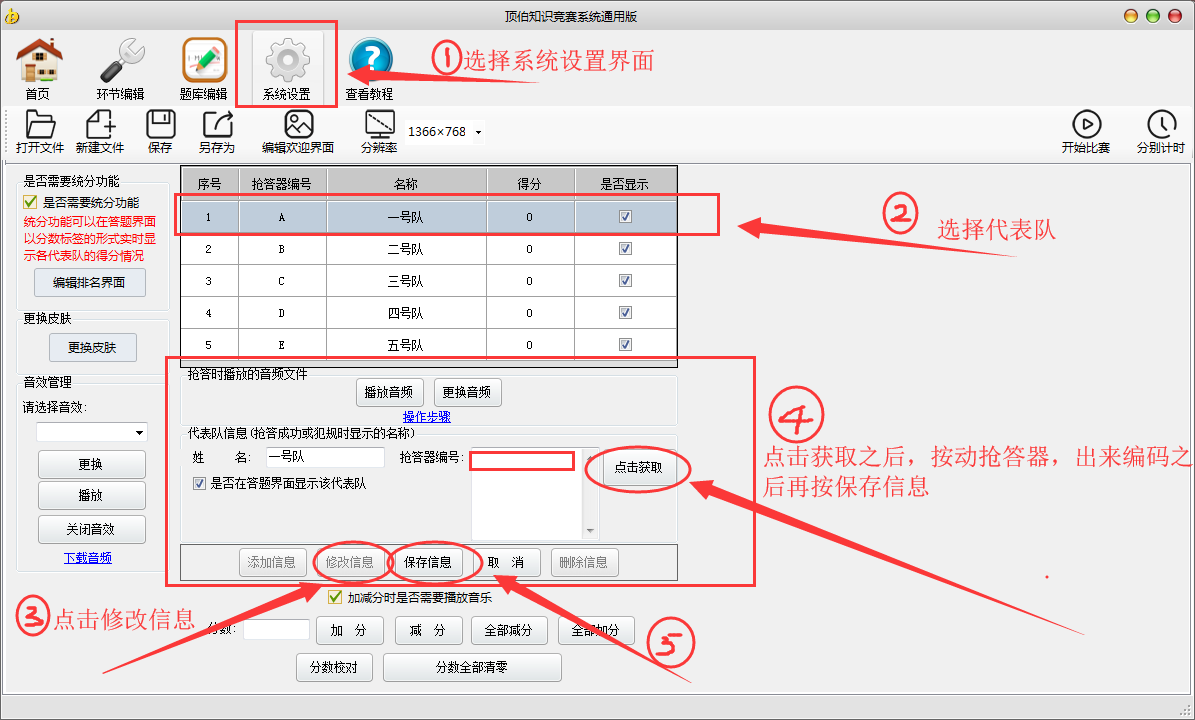
Task: Toggle 加减分时是否需要播放音乐 checkbox
Action: pyautogui.click(x=335, y=598)
